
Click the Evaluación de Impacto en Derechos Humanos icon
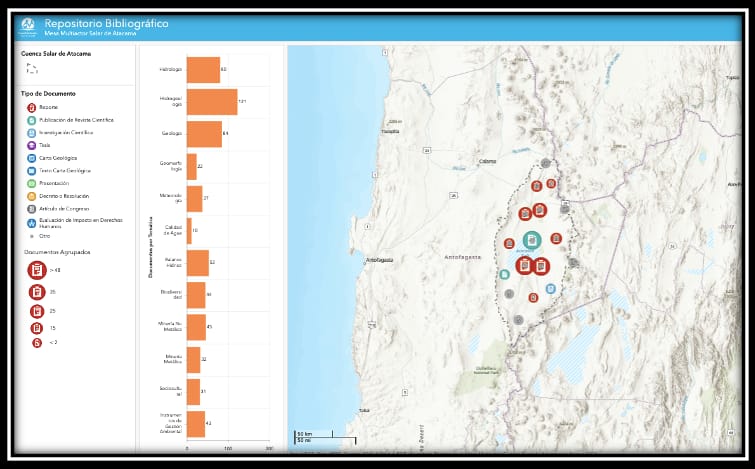[x=32, y=222]
